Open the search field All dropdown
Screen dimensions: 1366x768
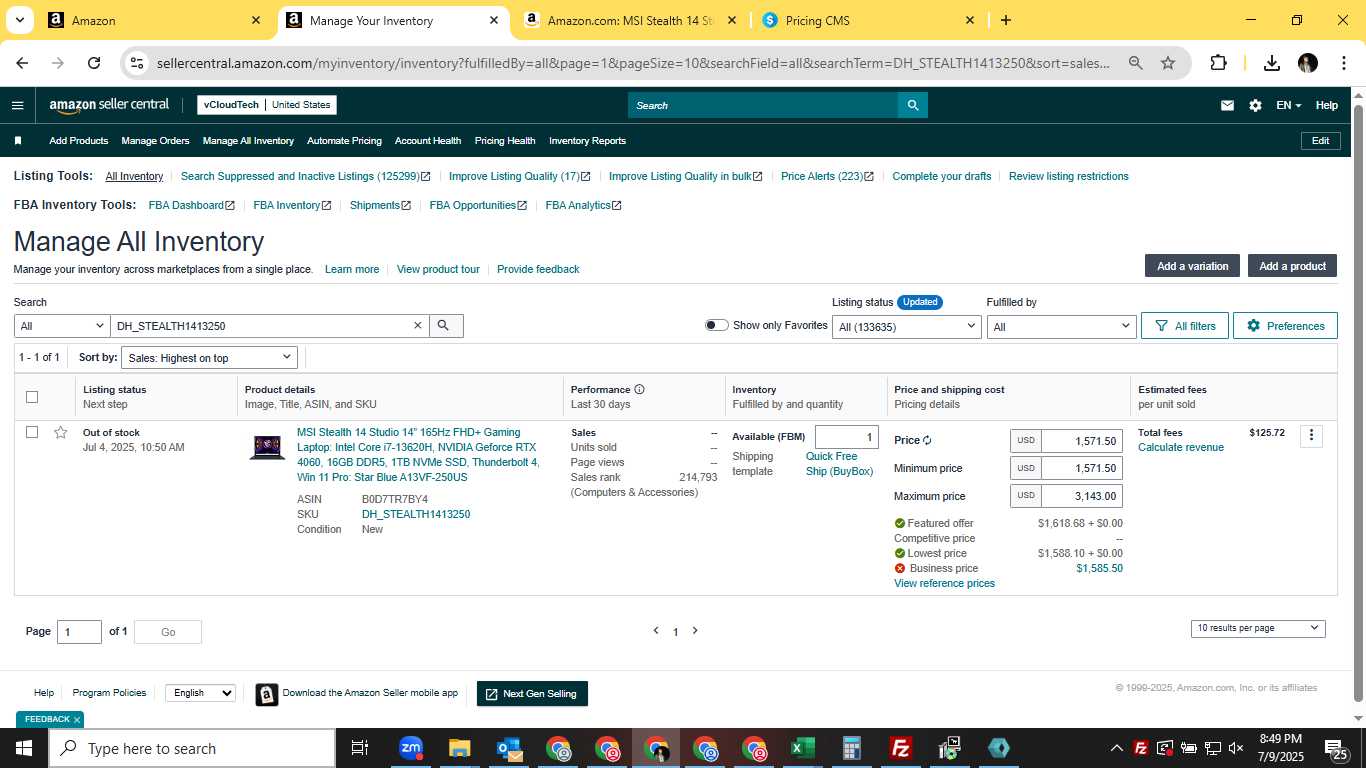pos(62,326)
